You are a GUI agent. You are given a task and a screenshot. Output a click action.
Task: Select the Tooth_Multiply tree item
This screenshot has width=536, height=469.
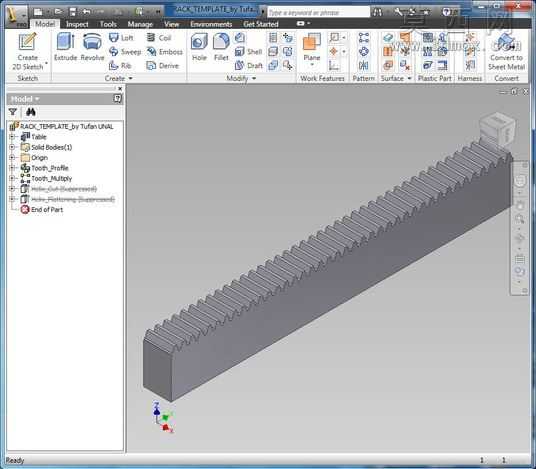pyautogui.click(x=46, y=178)
